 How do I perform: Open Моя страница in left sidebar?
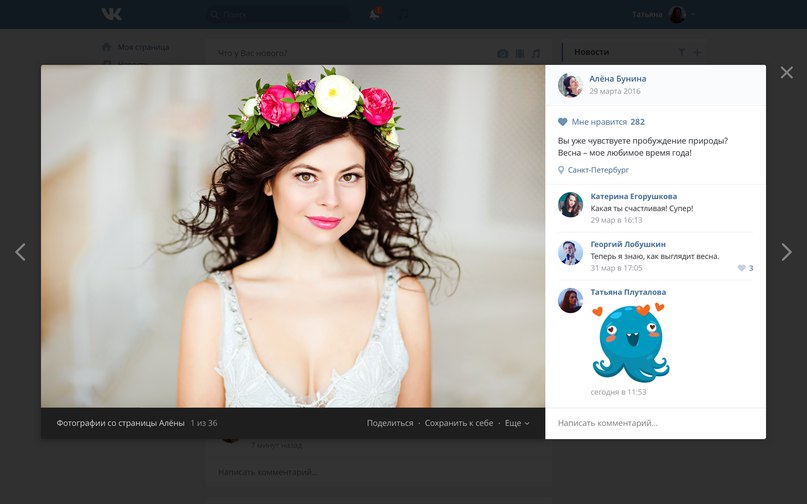[143, 47]
